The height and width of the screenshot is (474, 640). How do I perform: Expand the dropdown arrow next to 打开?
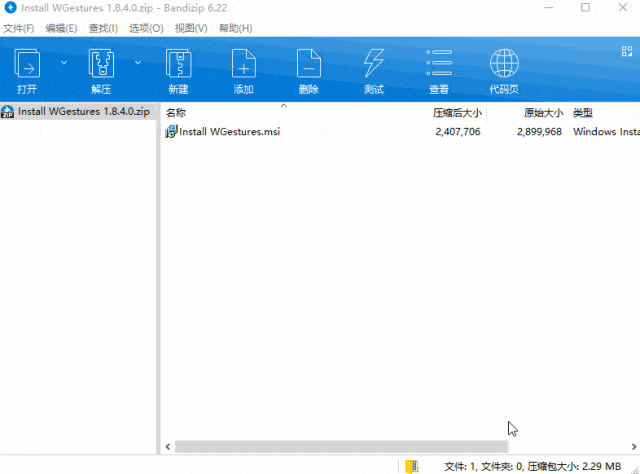coord(64,63)
